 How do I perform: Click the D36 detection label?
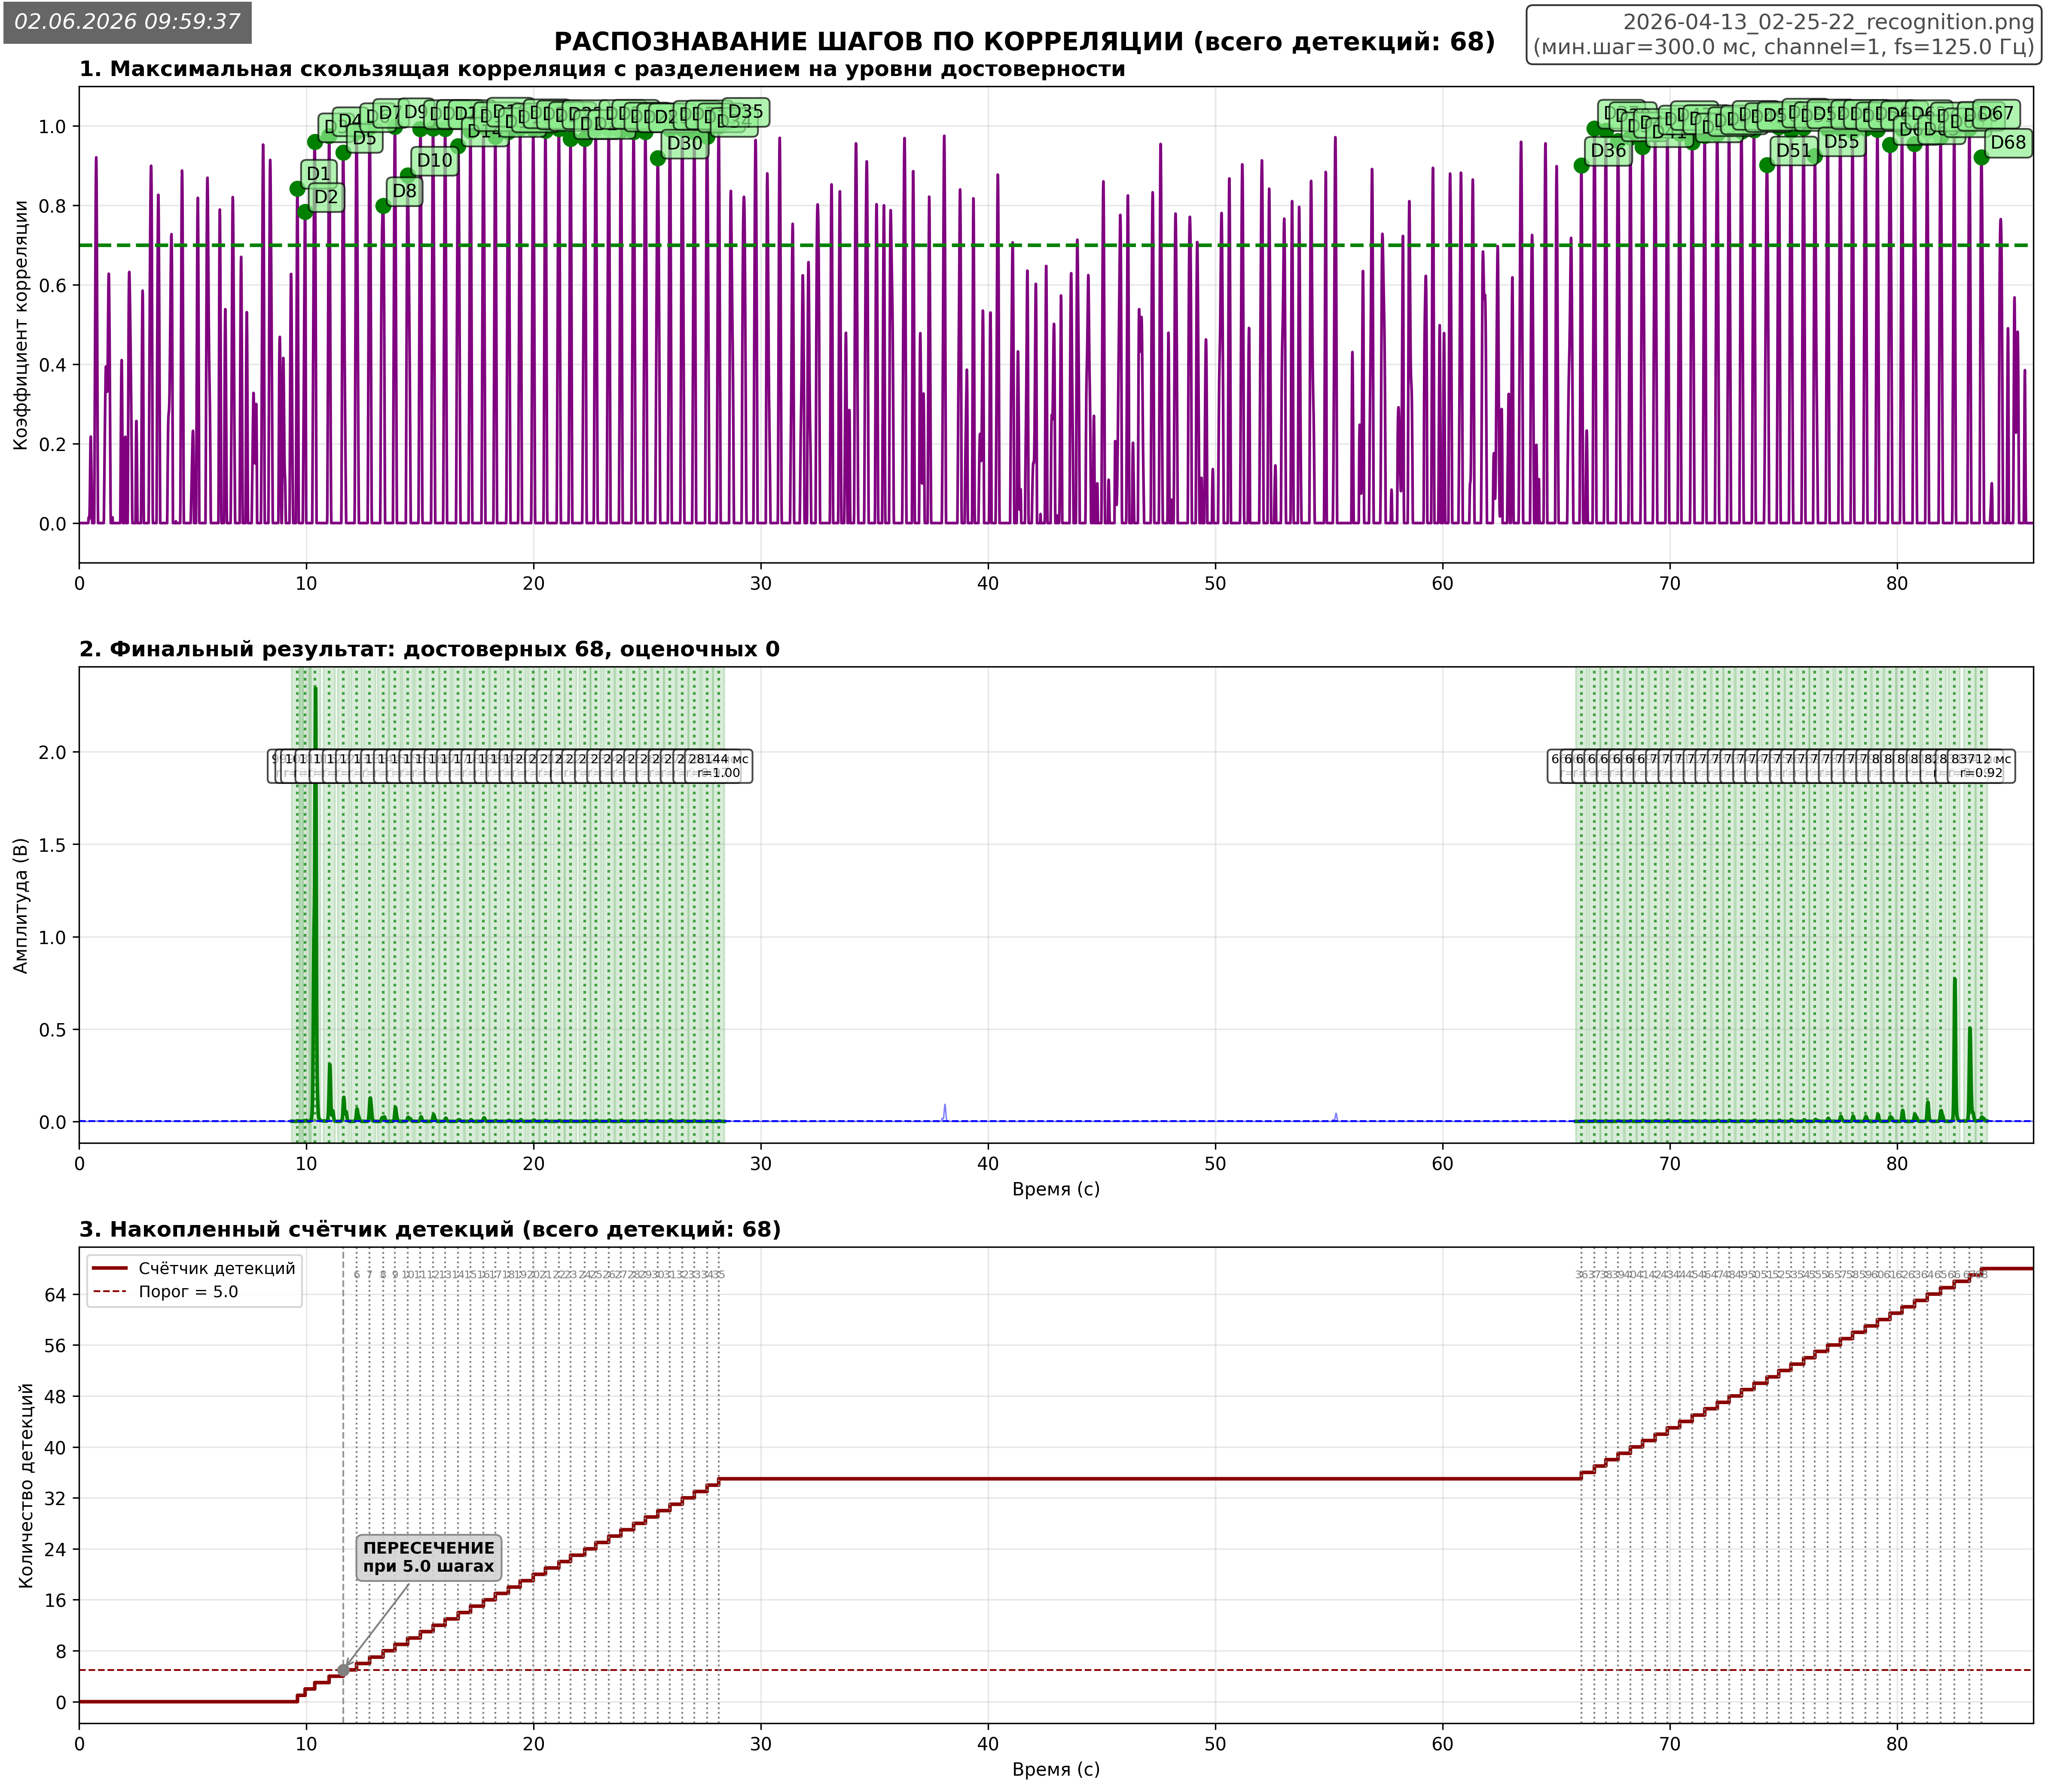coord(1608,151)
